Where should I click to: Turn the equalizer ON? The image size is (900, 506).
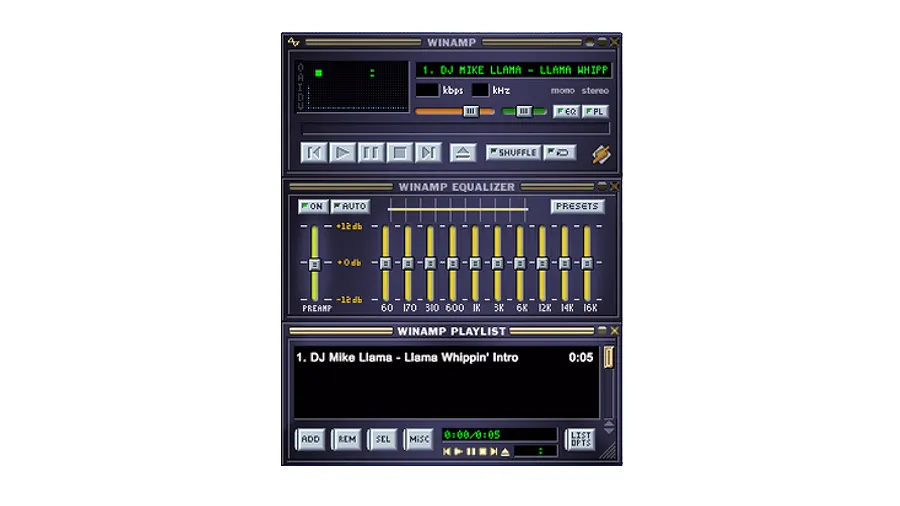[x=313, y=206]
